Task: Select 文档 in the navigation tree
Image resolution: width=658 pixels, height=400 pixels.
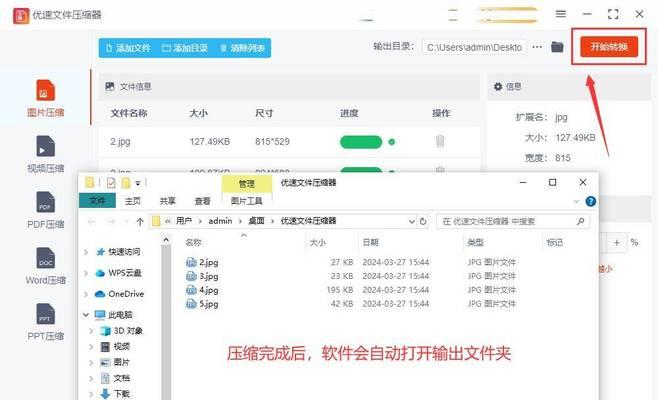Action: click(x=121, y=378)
